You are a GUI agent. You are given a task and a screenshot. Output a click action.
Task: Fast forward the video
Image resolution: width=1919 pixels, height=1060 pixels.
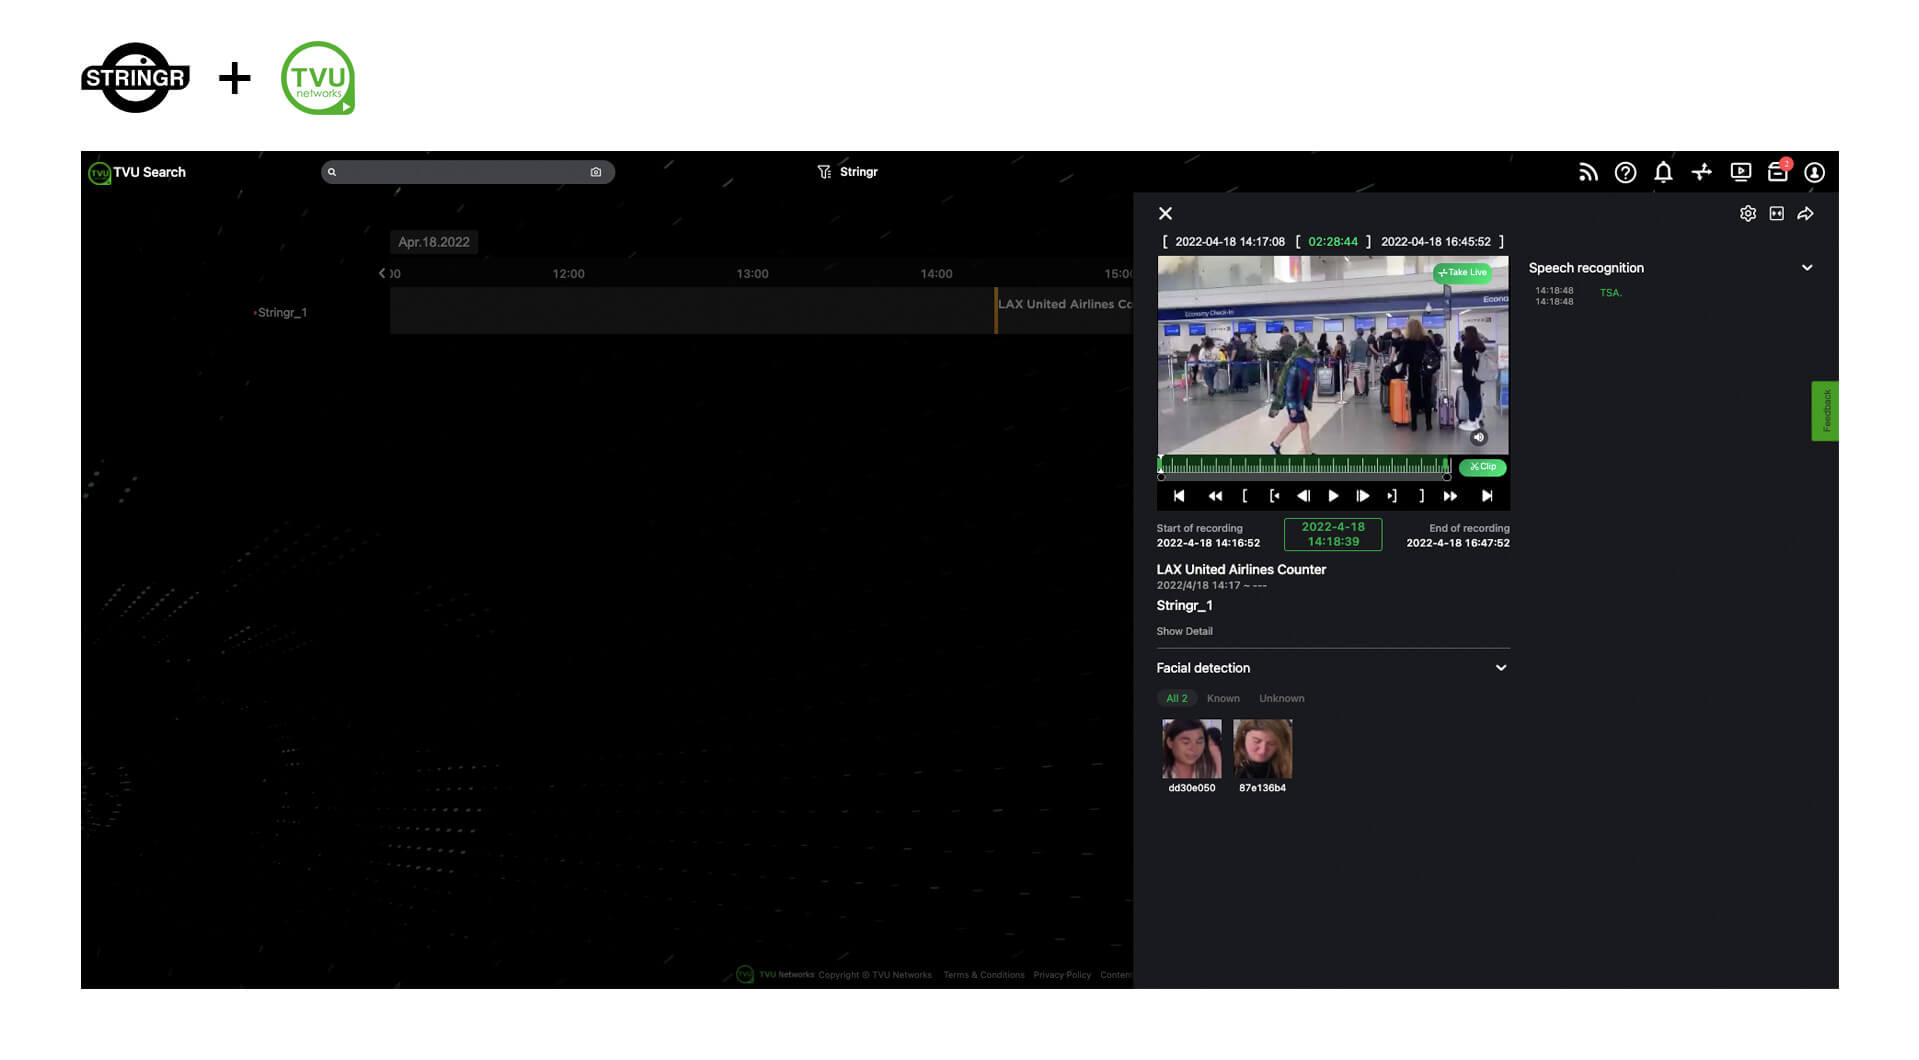(1450, 496)
